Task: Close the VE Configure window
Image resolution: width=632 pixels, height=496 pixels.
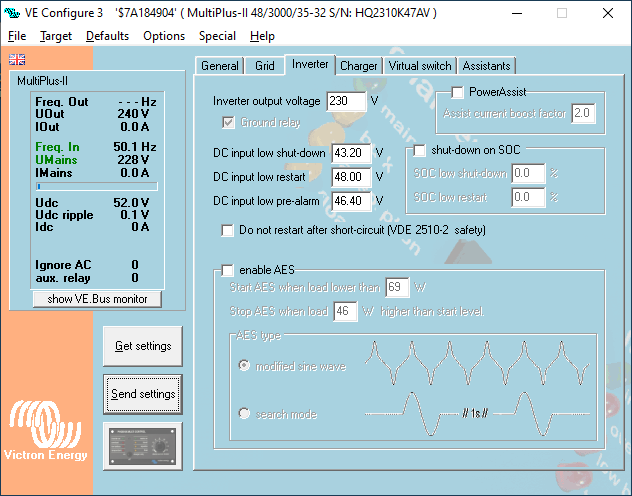Action: click(608, 13)
